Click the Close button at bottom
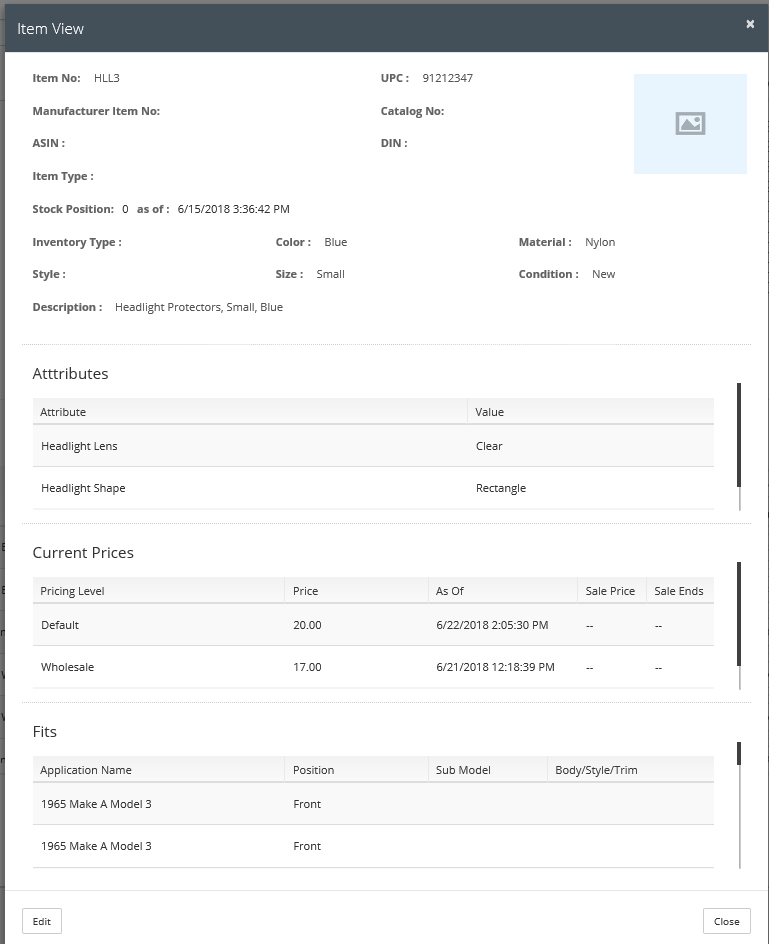769x944 pixels. 726,921
